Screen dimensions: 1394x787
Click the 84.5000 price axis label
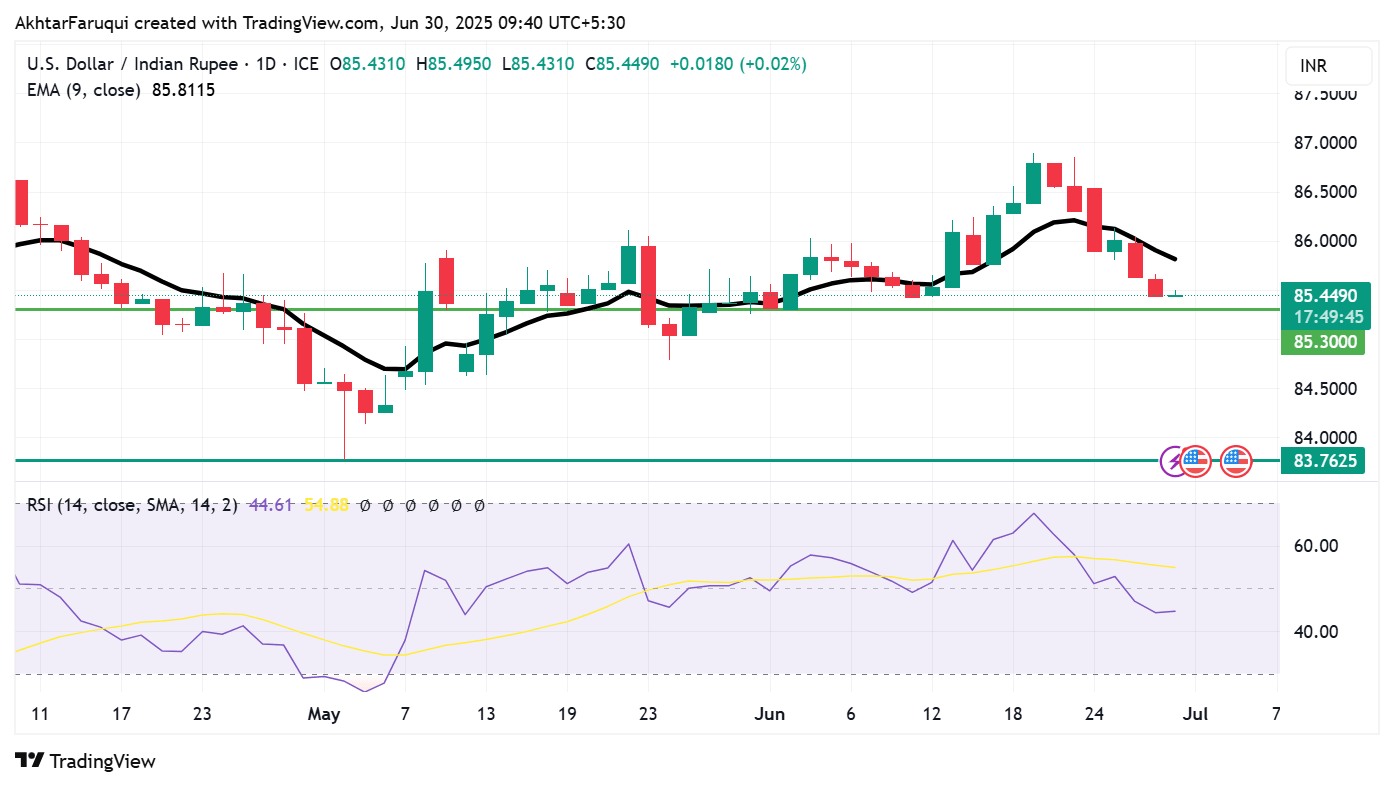[x=1325, y=389]
